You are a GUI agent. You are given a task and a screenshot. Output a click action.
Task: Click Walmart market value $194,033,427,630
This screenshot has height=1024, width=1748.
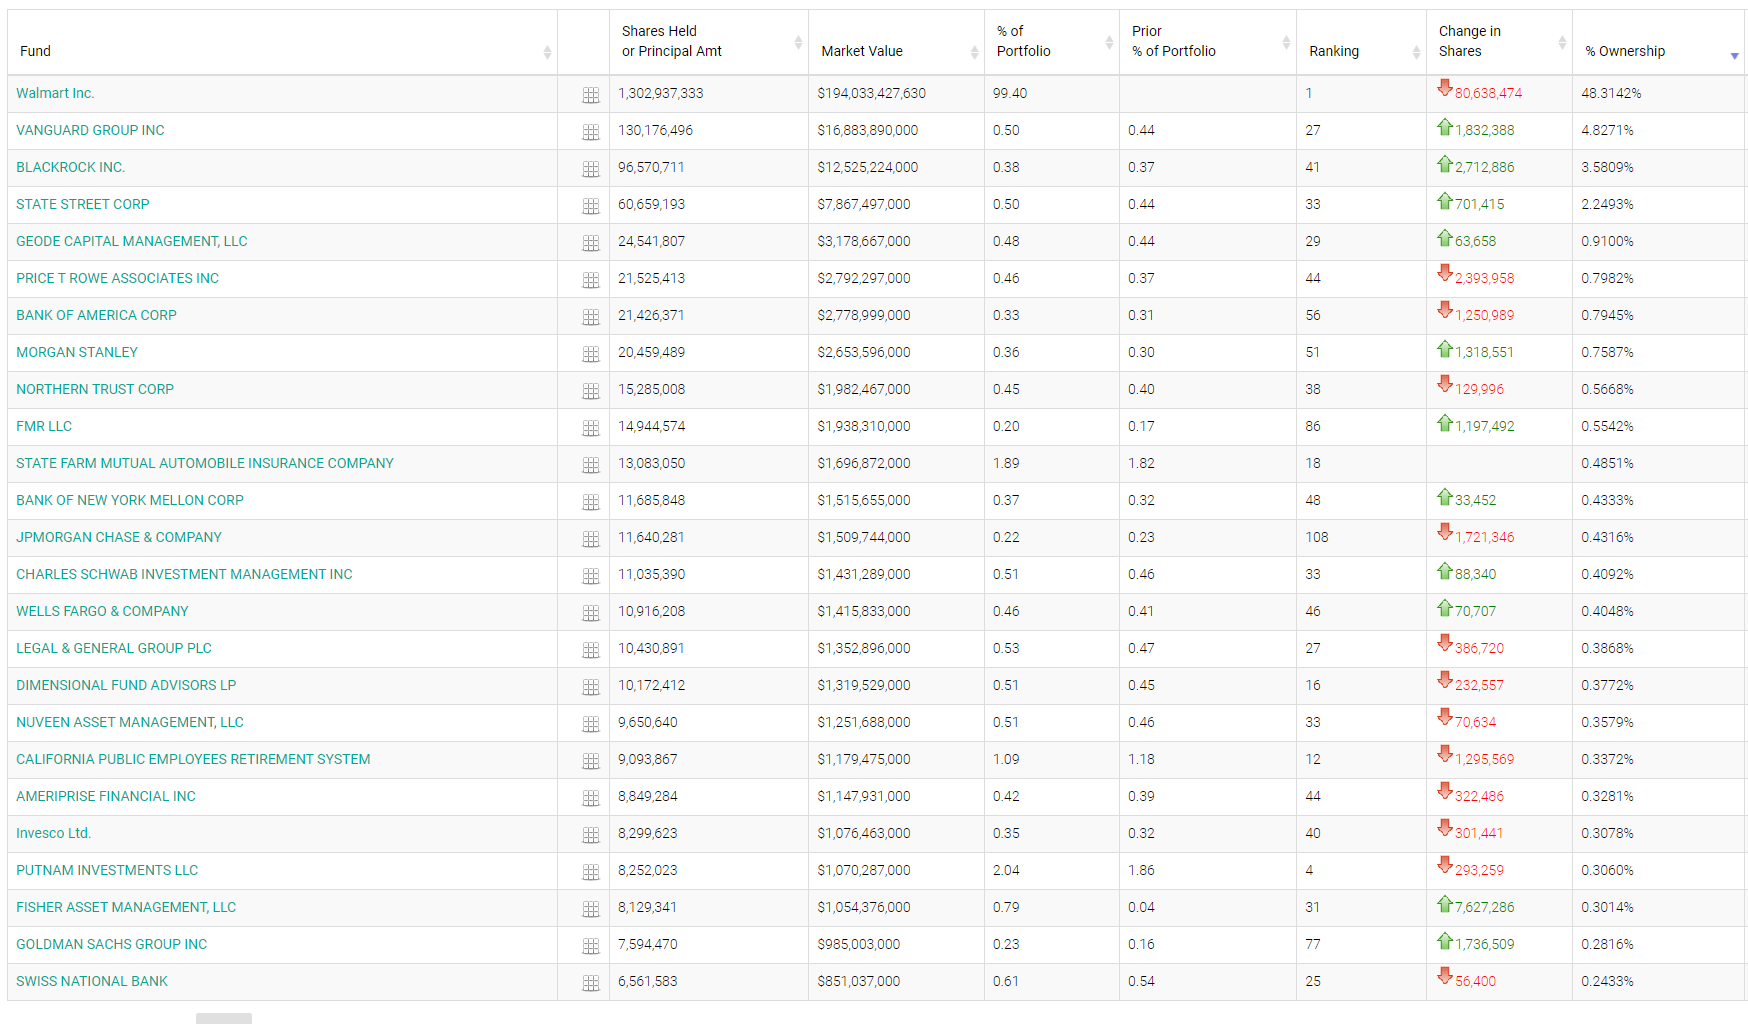(x=871, y=93)
